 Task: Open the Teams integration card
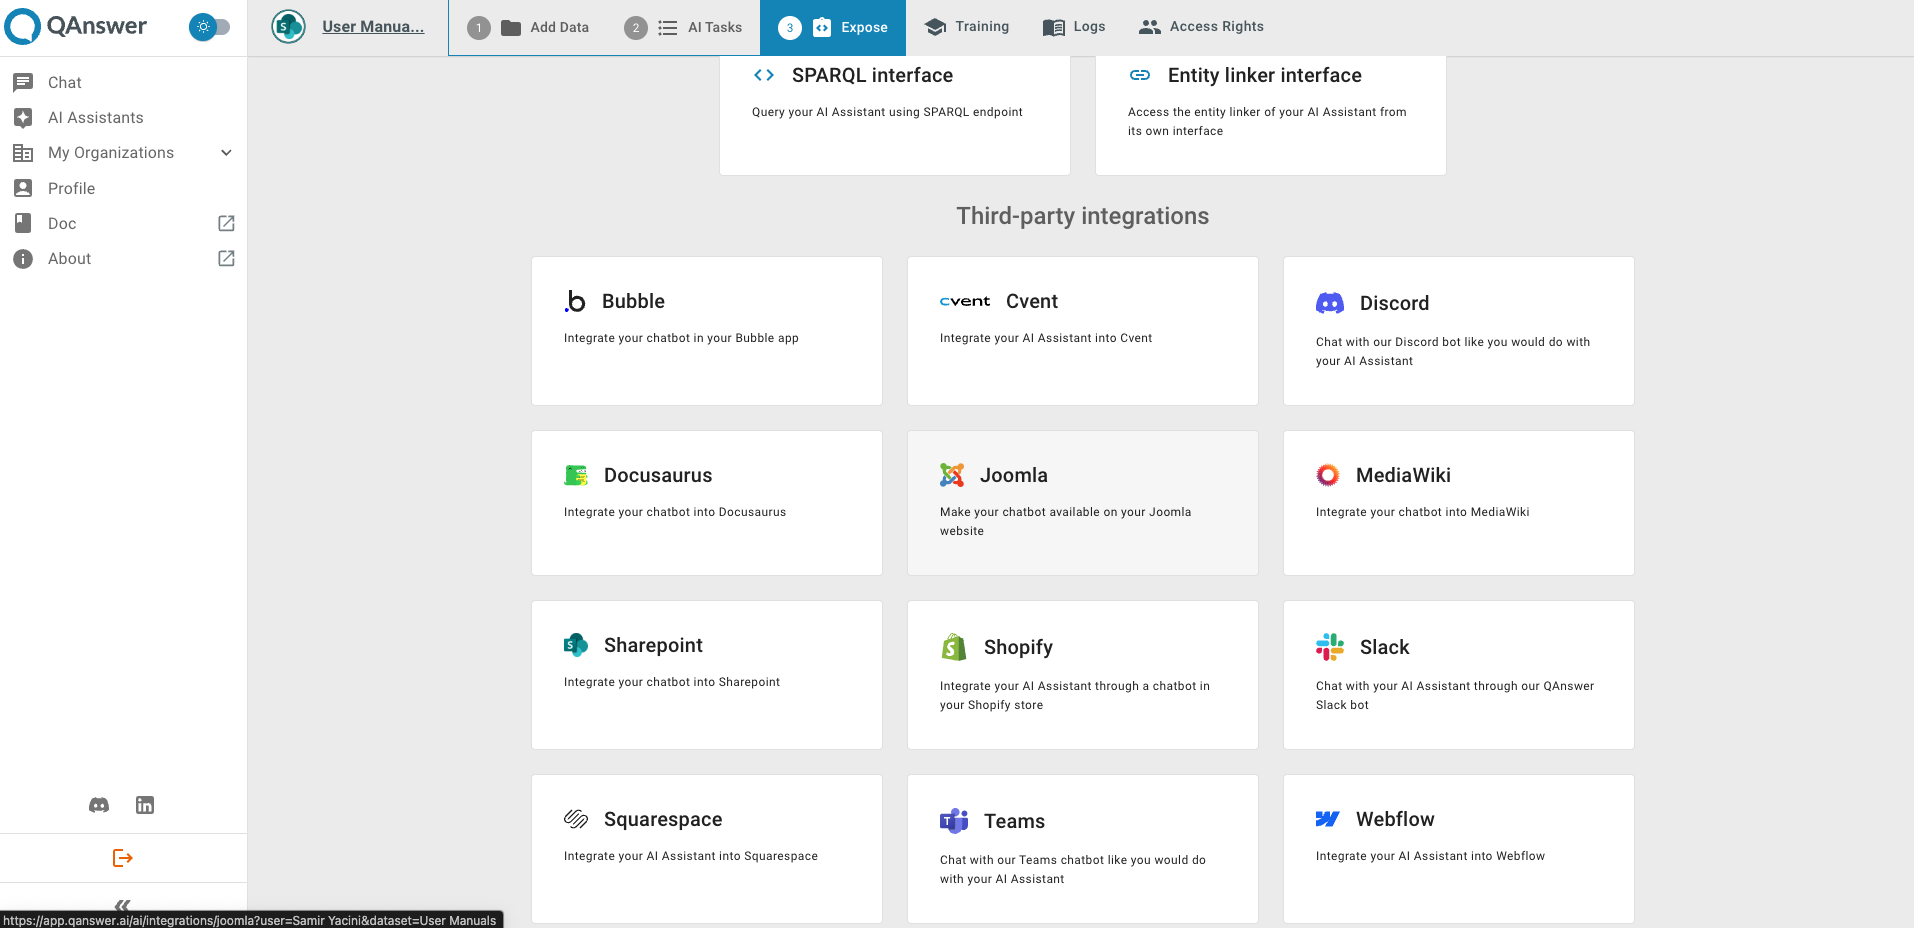pyautogui.click(x=1083, y=849)
